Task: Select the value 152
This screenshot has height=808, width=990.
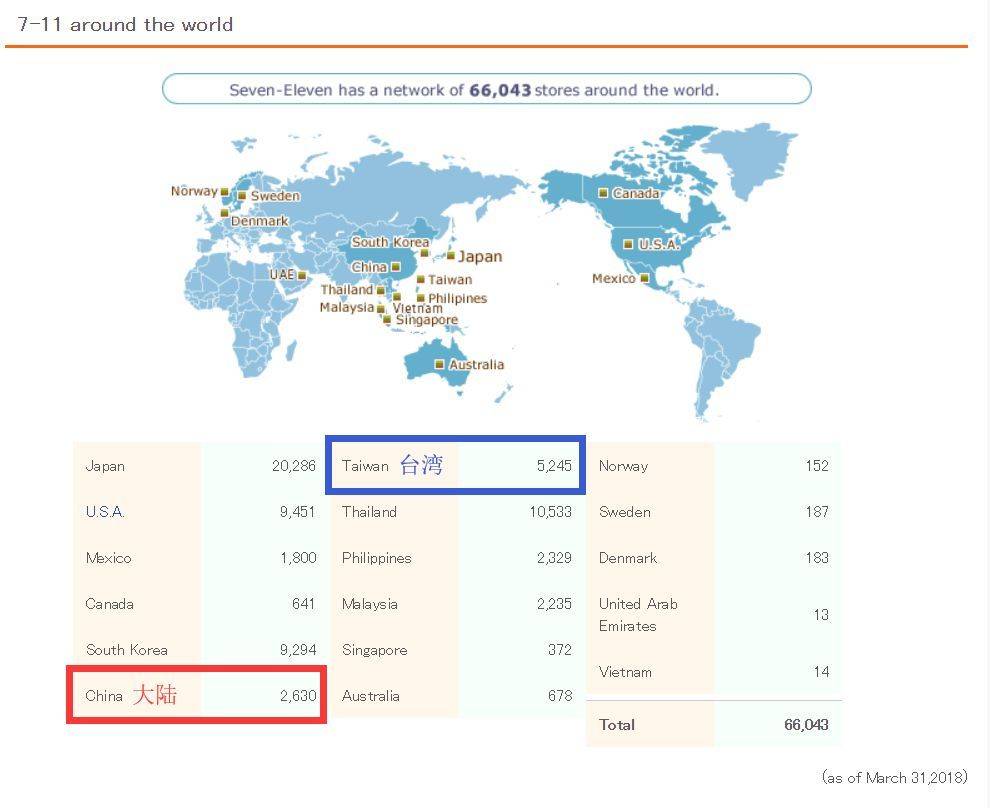Action: pyautogui.click(x=817, y=466)
